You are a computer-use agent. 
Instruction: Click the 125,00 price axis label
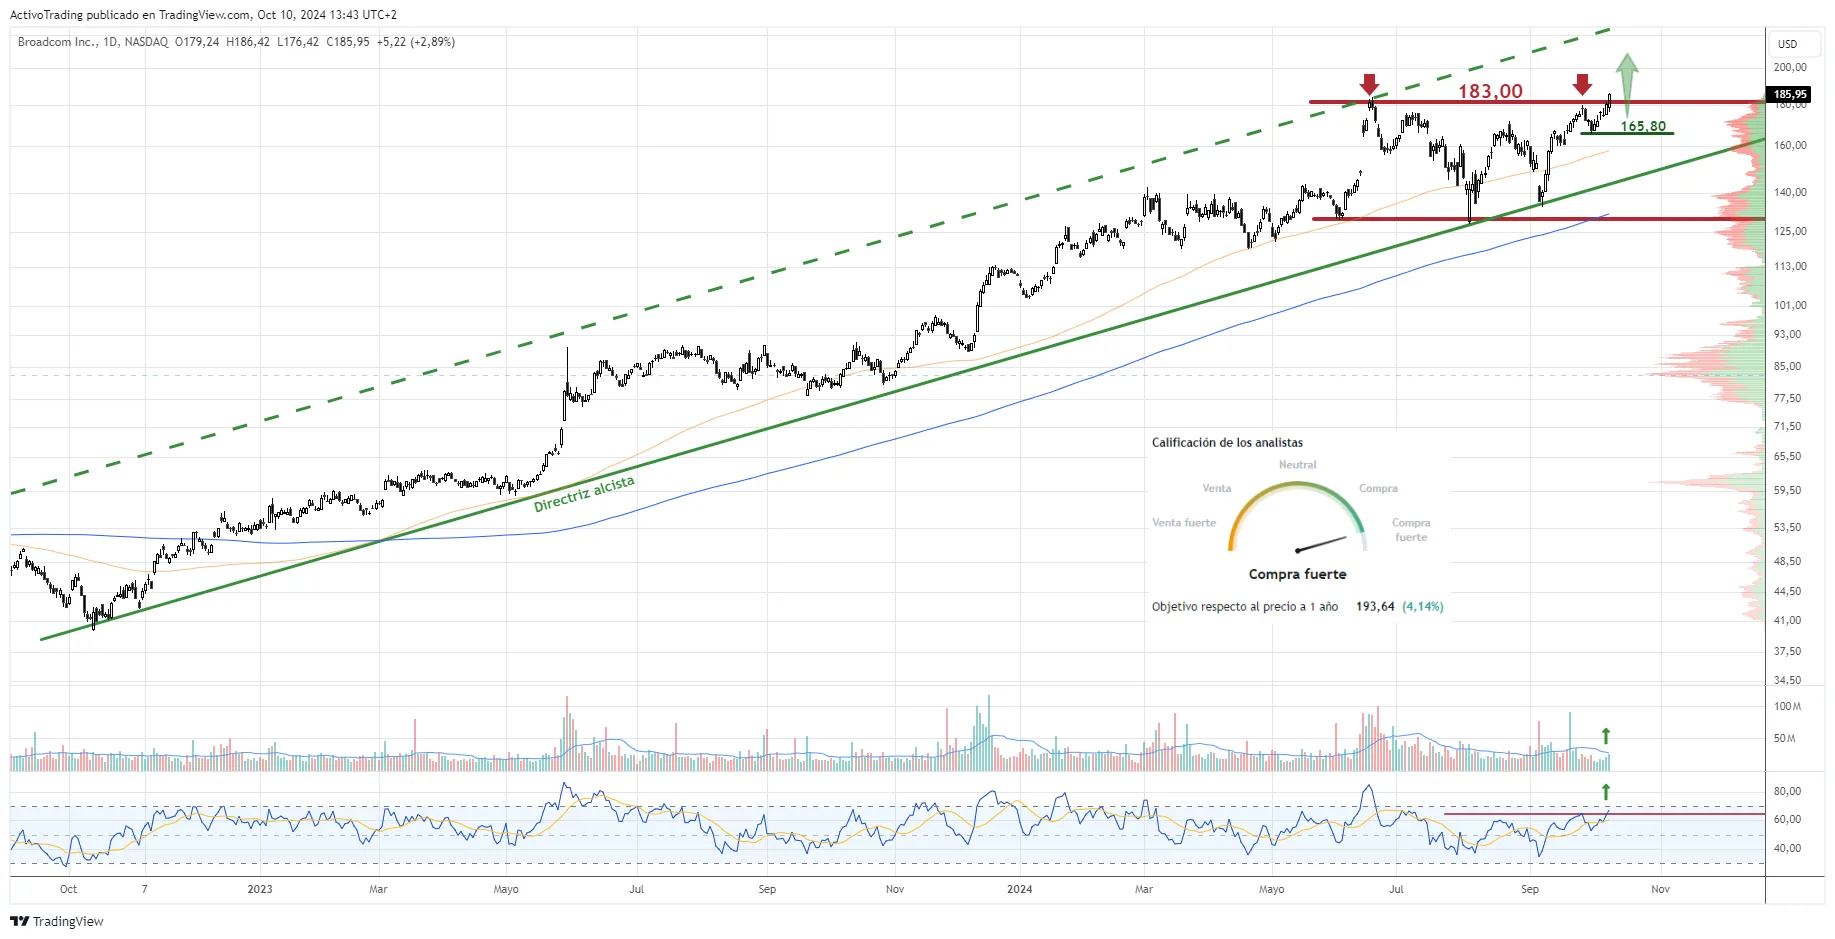[x=1790, y=231]
